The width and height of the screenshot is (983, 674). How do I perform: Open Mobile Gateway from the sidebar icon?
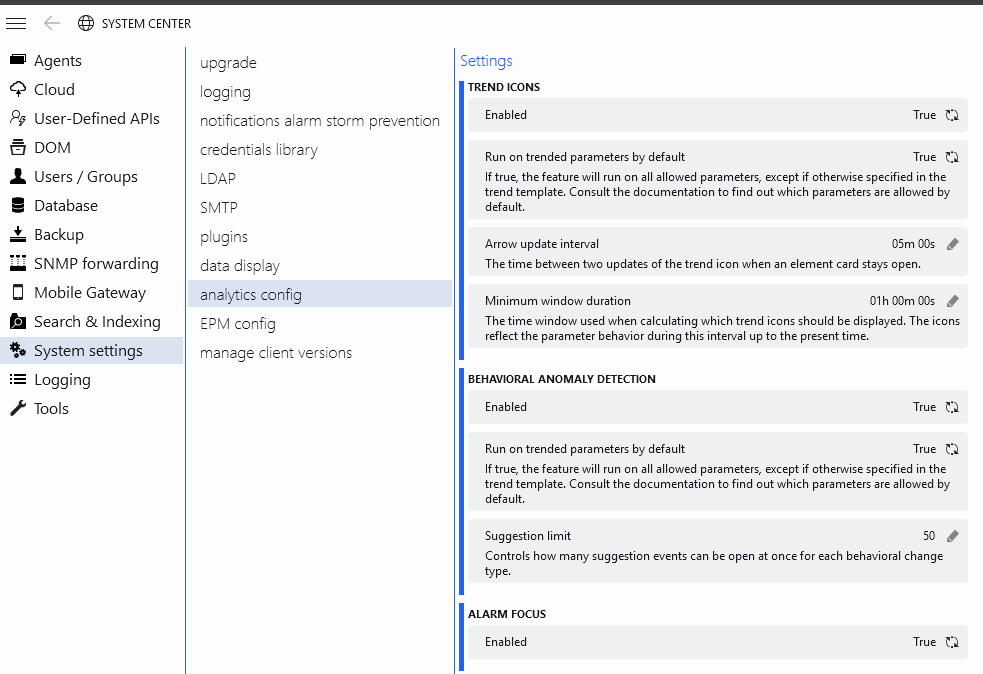coord(17,292)
